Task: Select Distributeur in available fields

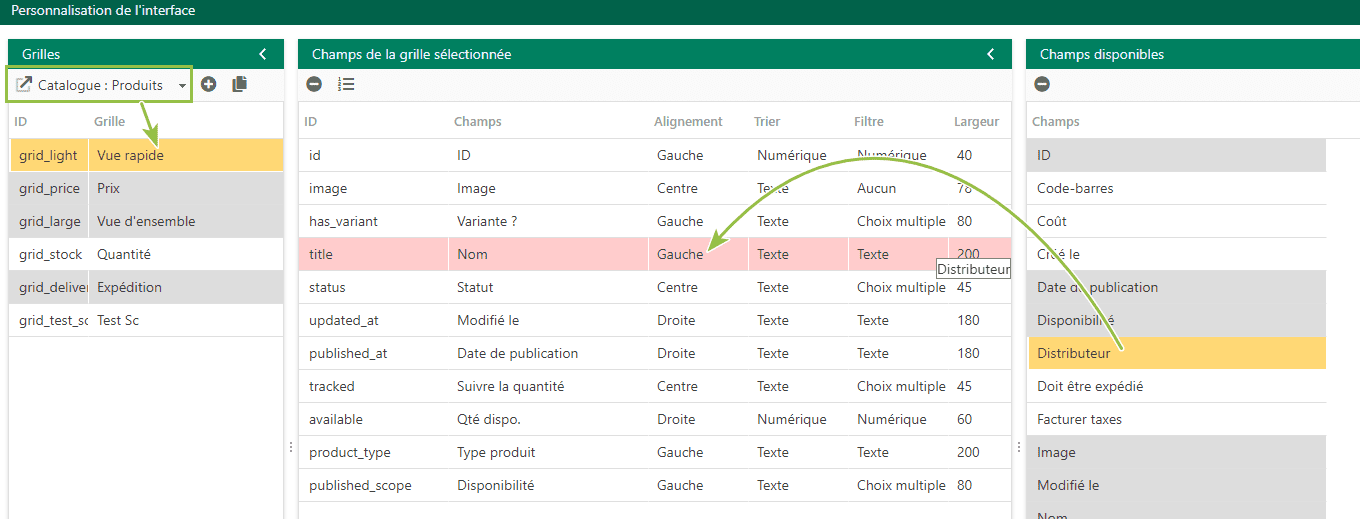Action: click(1177, 353)
